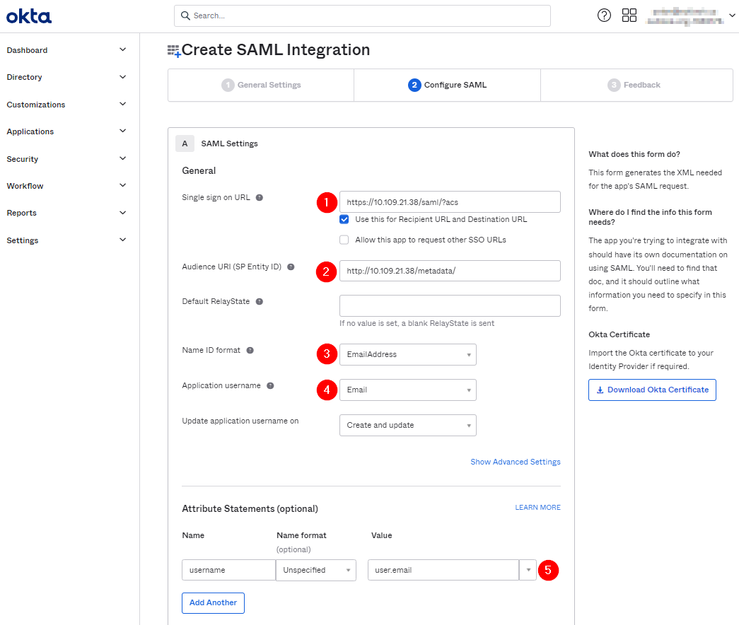
Task: Open the Application username dropdown
Action: click(x=408, y=390)
